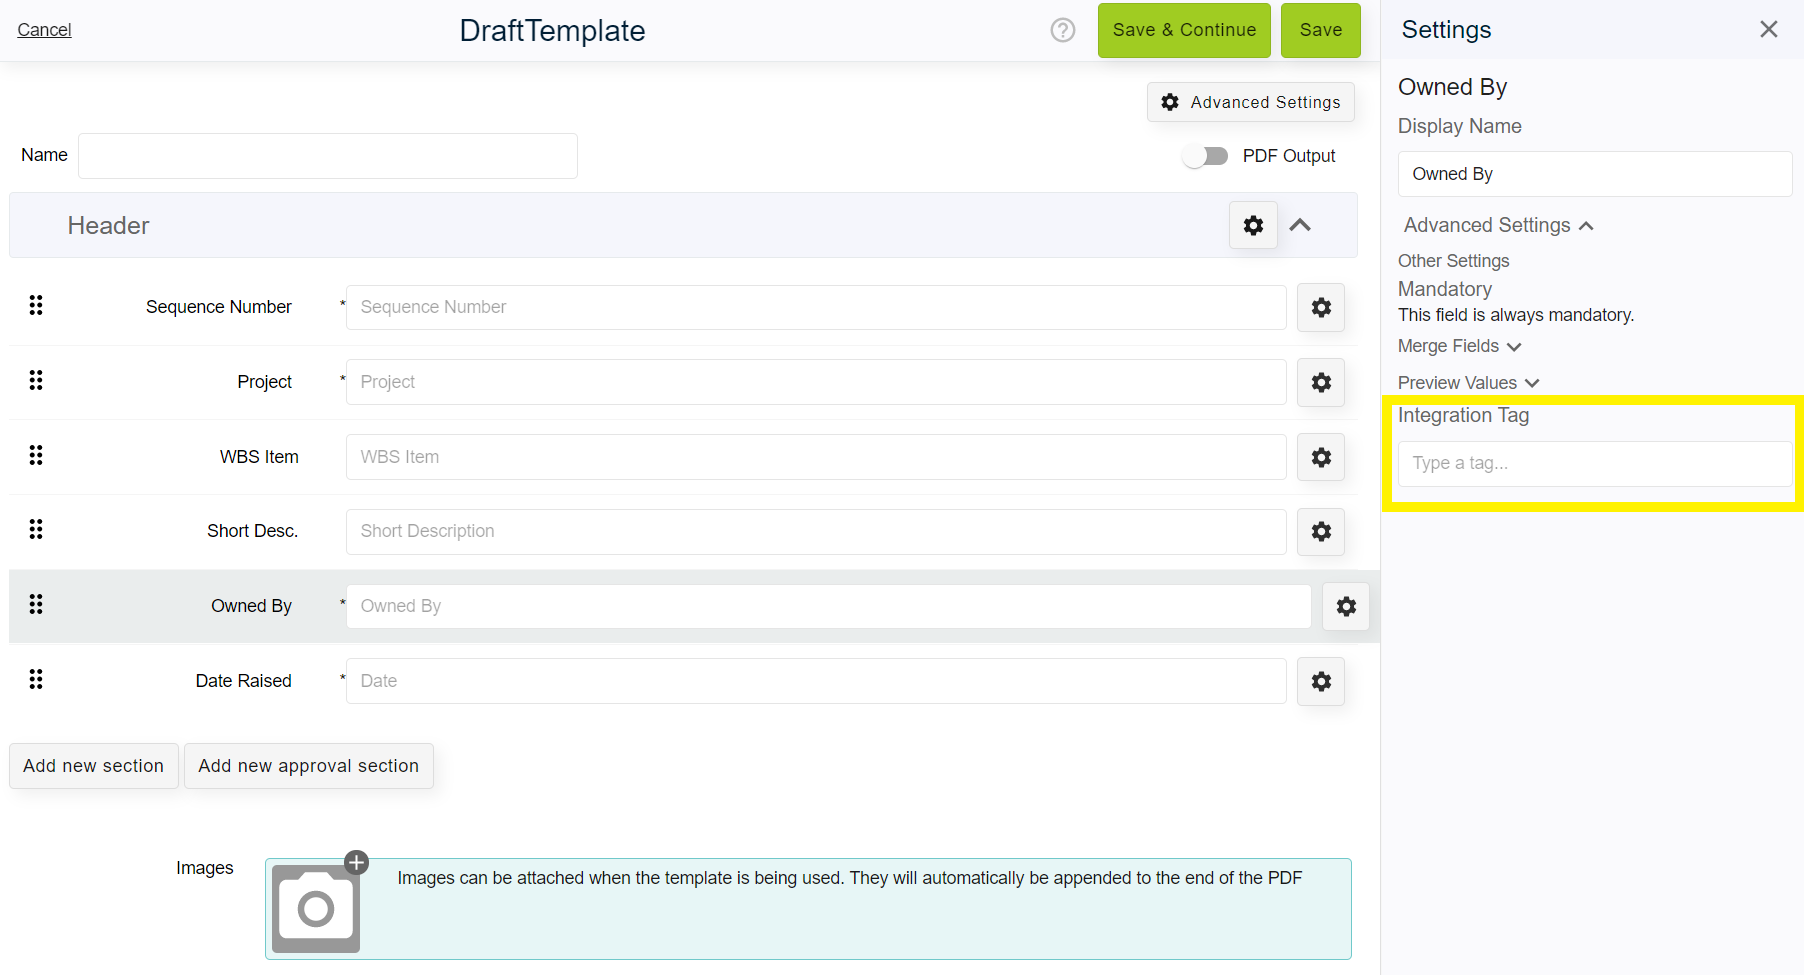Collapse the Header section chevron

[x=1301, y=225]
